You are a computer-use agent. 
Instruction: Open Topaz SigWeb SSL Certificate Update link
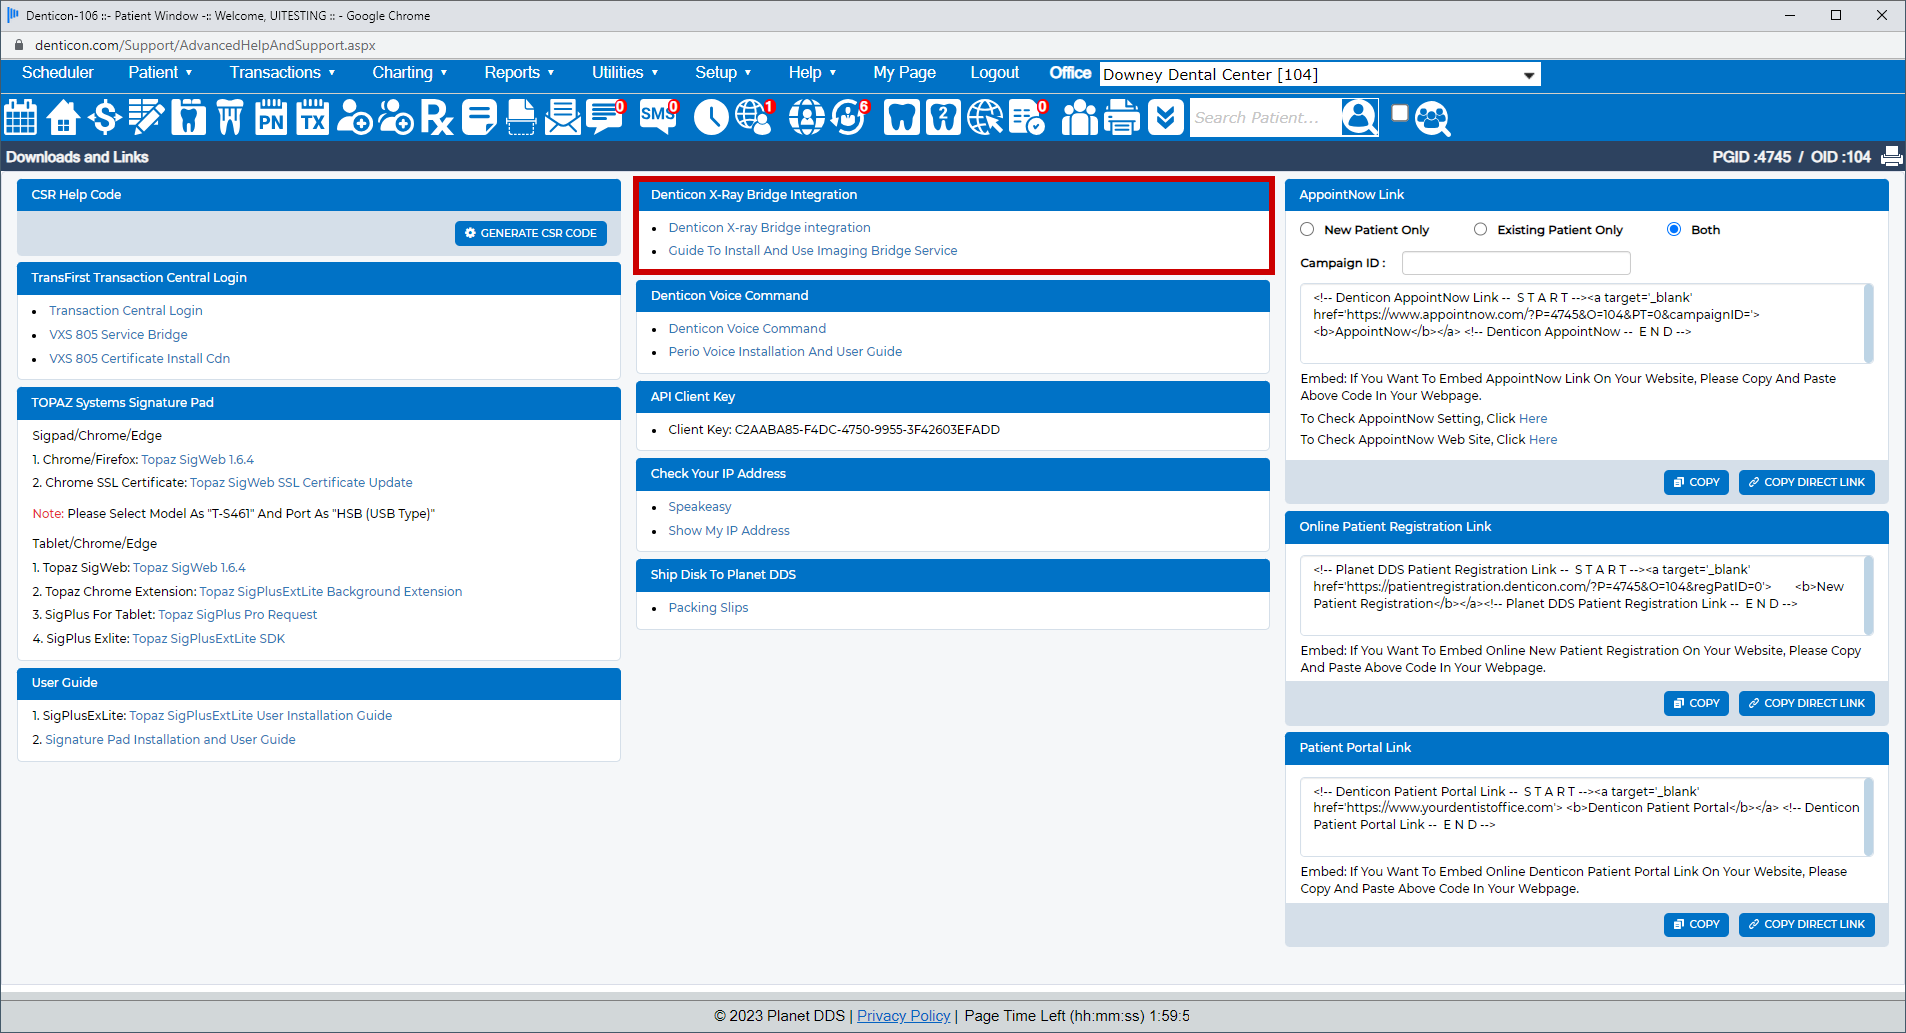pyautogui.click(x=301, y=482)
